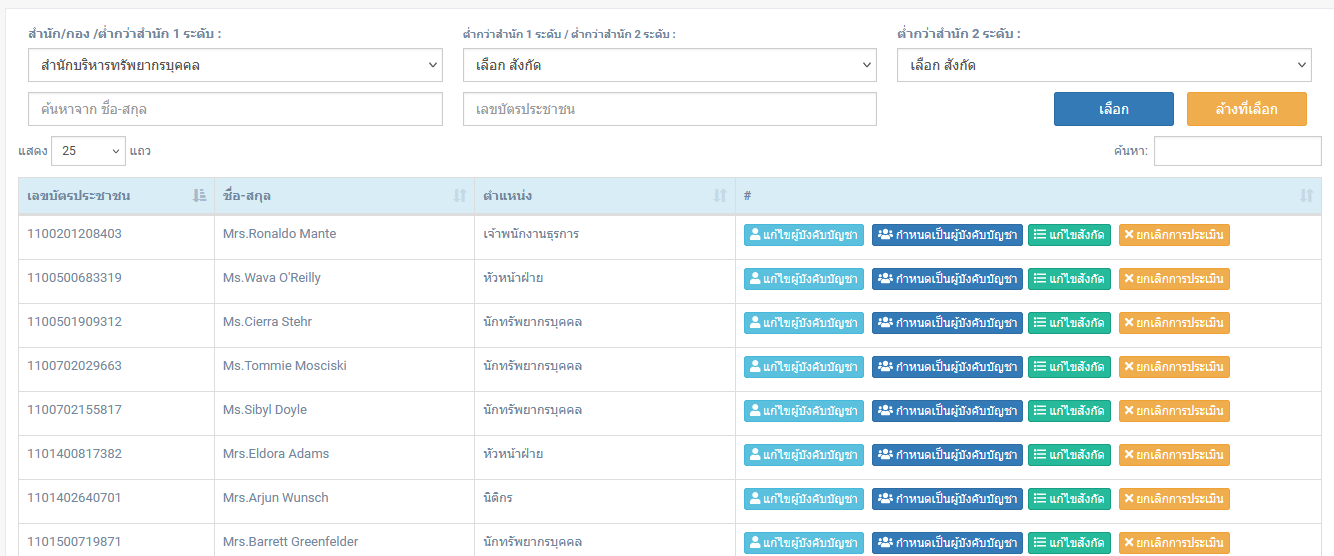Image resolution: width=1334 pixels, height=556 pixels.
Task: Focus the ค้นหาจาก ชื่อ-สกุล field
Action: click(235, 109)
